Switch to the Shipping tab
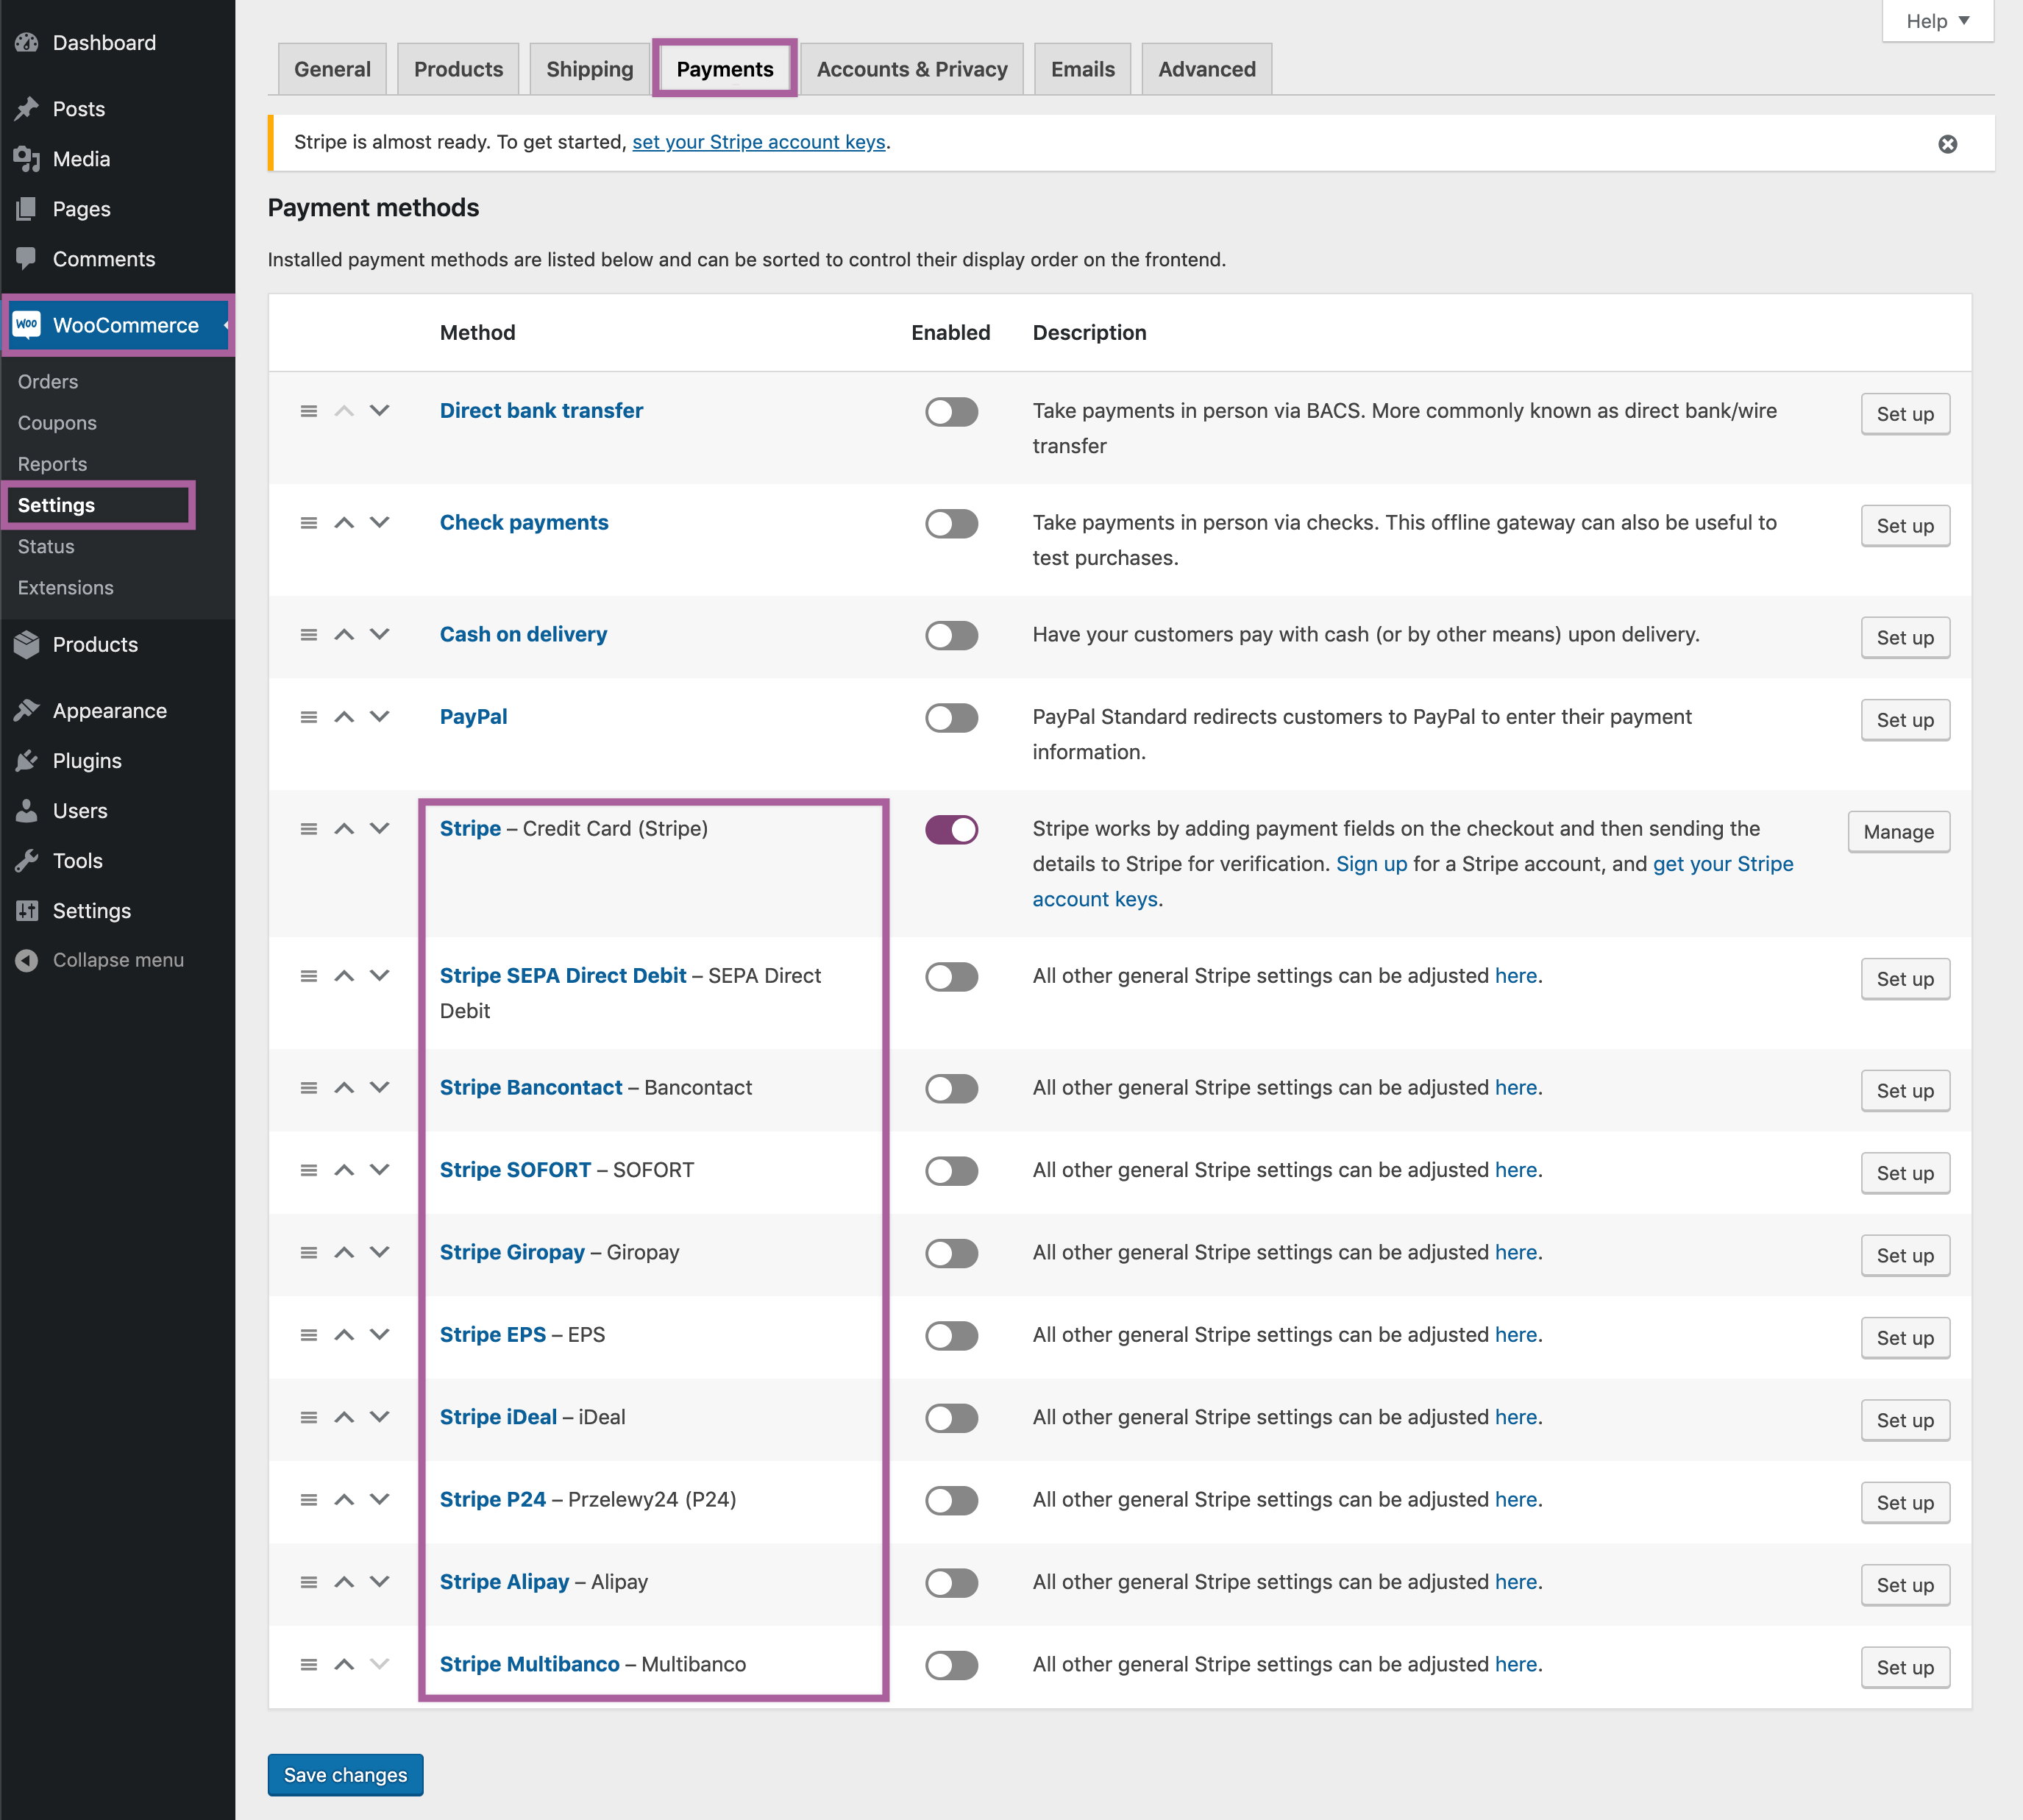Image resolution: width=2023 pixels, height=1820 pixels. [589, 69]
